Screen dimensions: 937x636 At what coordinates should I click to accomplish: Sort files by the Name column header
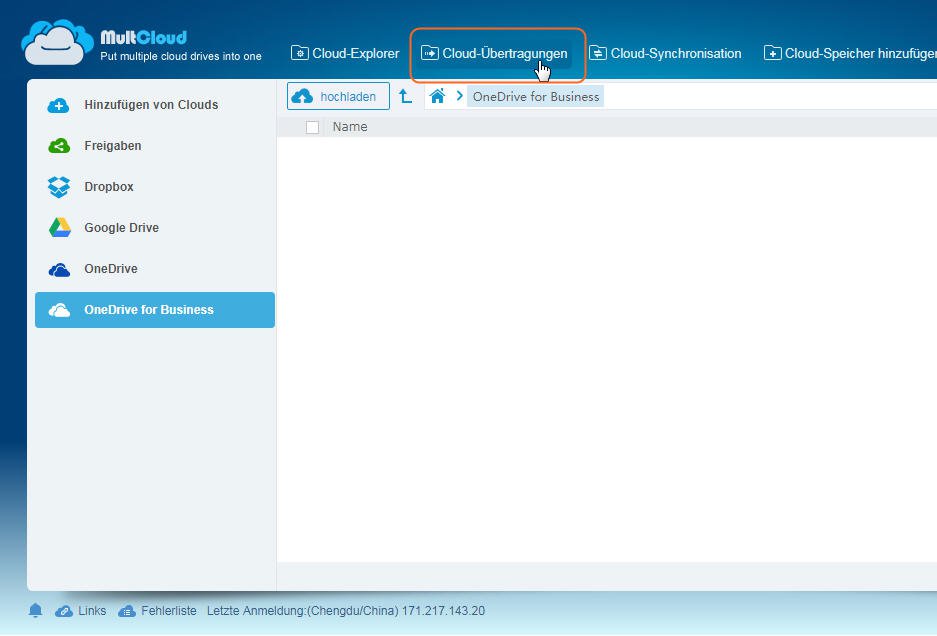[350, 127]
